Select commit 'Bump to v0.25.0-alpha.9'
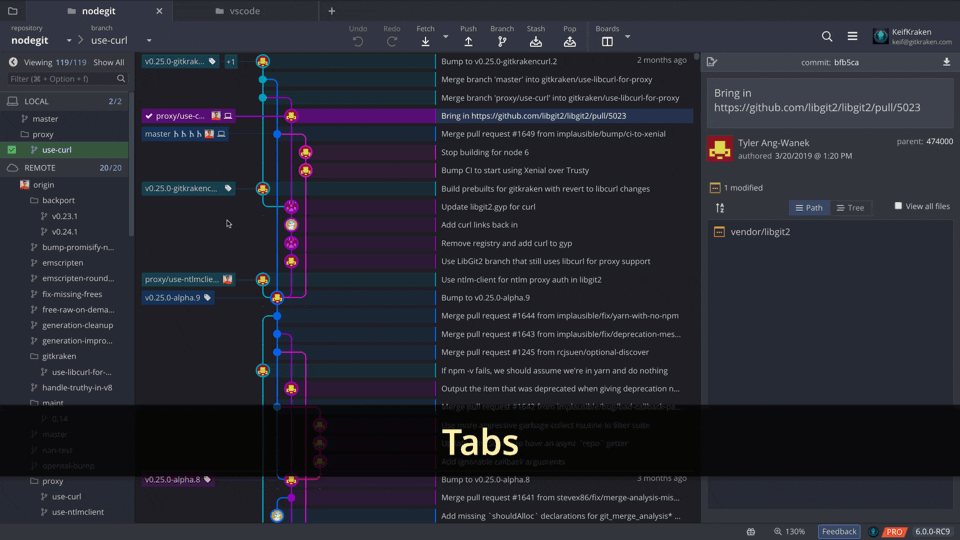 coord(486,298)
